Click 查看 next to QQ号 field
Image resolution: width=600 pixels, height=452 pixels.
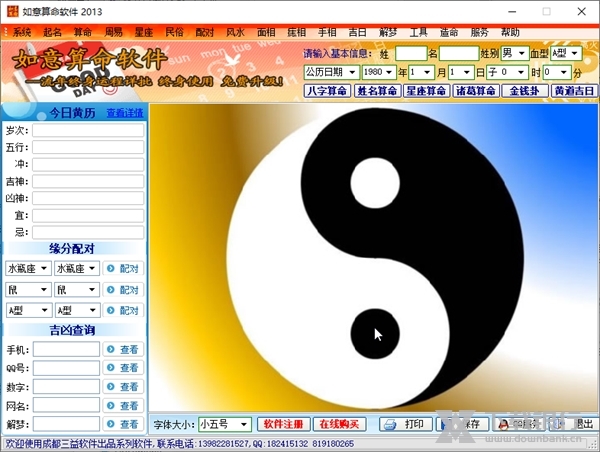123,368
